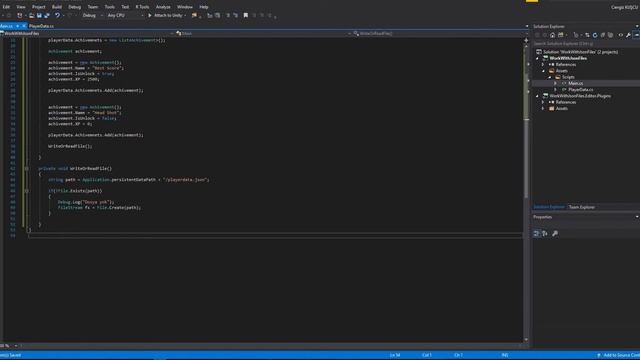This screenshot has width=640, height=360.
Task: Click Home icon in Solution Explorer toolbar
Action: point(553,35)
